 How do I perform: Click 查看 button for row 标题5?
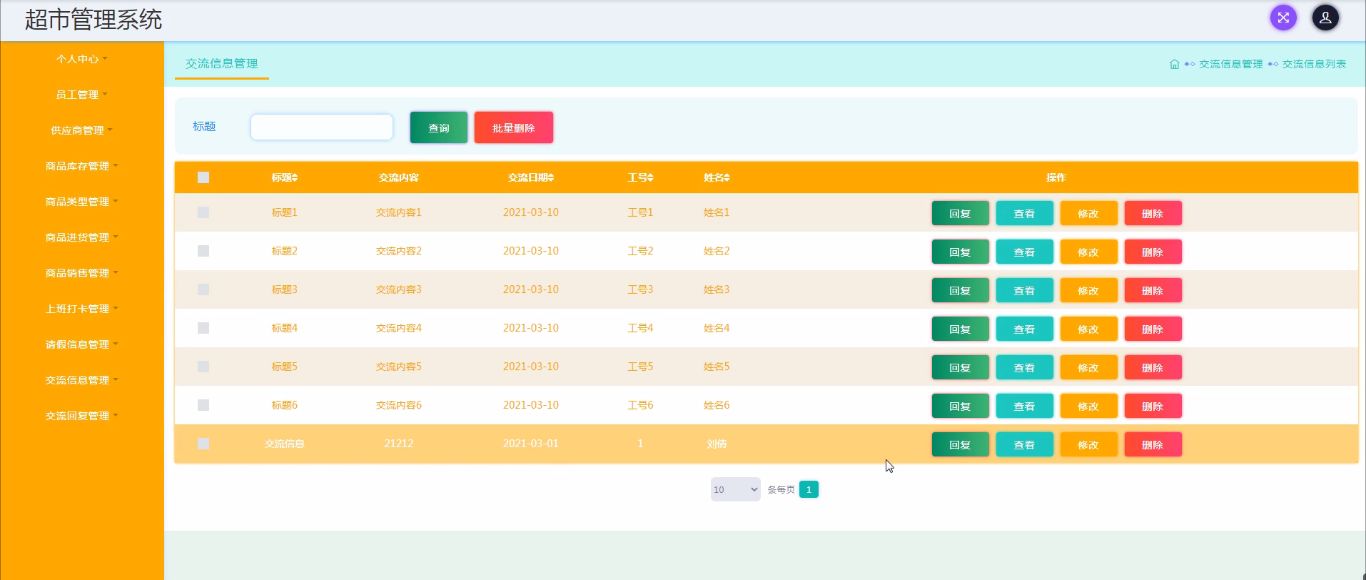pyautogui.click(x=1024, y=367)
